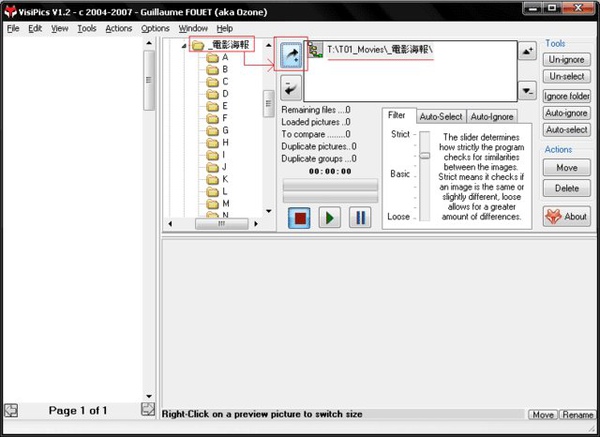Open the Tools menu
The height and width of the screenshot is (437, 600).
87,28
